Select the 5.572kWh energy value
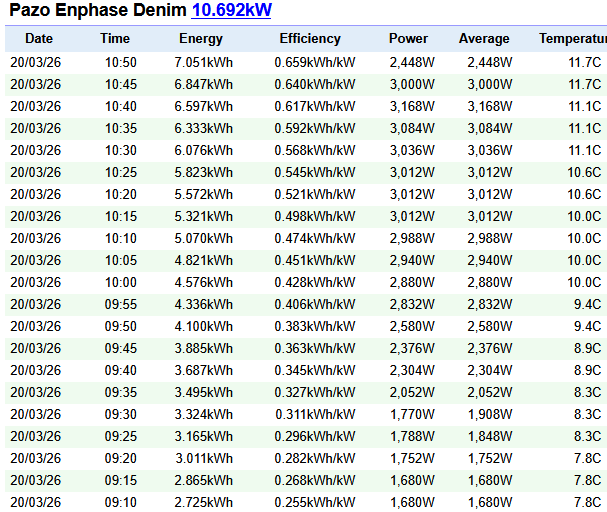607x512 pixels. tap(204, 194)
